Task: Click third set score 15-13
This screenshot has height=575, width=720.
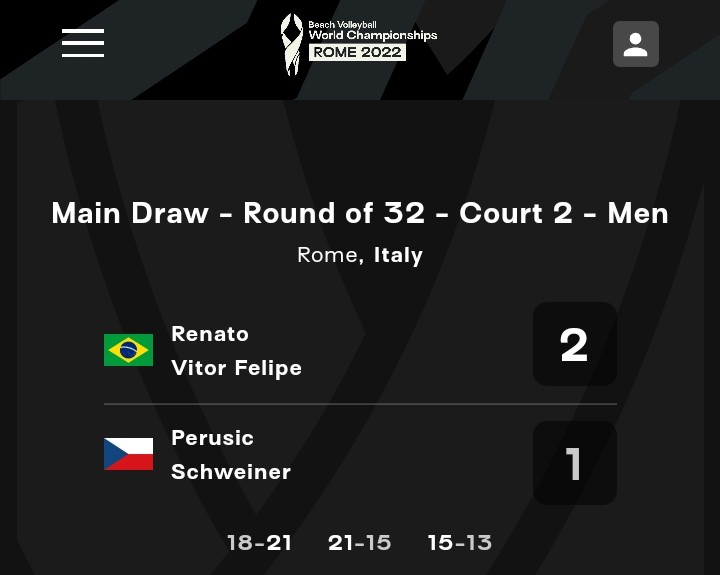Action: 459,543
